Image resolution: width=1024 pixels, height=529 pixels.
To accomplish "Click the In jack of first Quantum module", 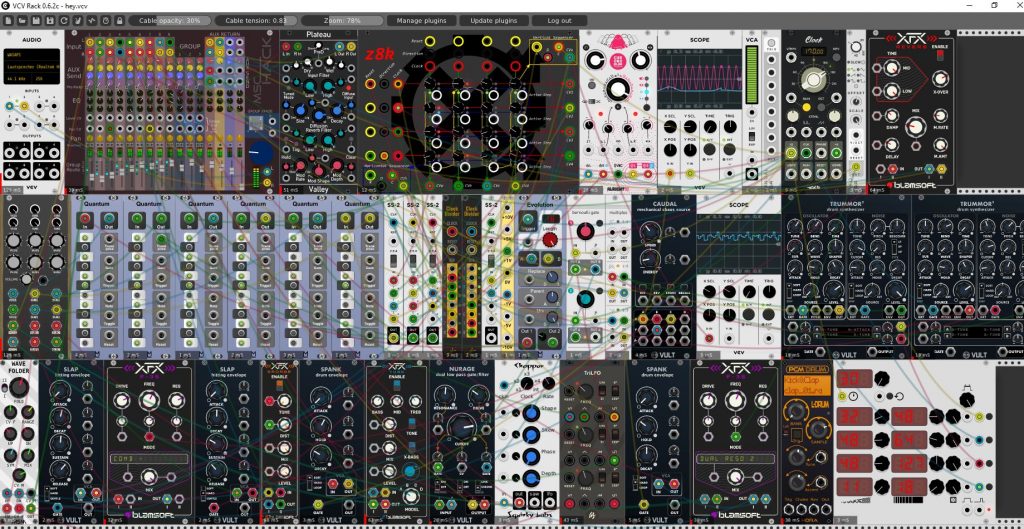I will point(86,220).
